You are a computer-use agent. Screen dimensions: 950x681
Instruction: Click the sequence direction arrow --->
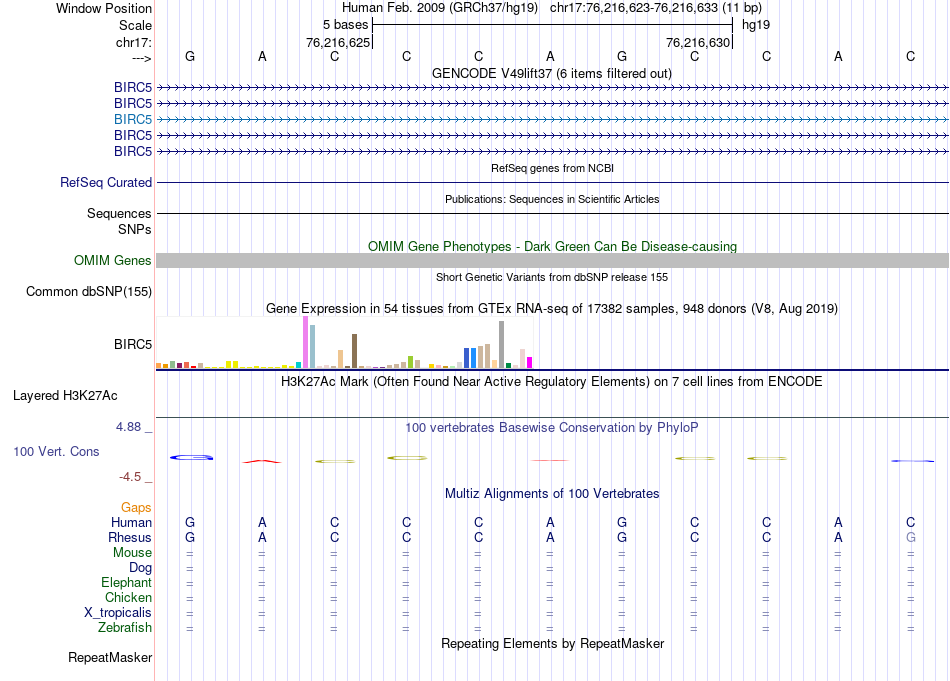tap(141, 58)
